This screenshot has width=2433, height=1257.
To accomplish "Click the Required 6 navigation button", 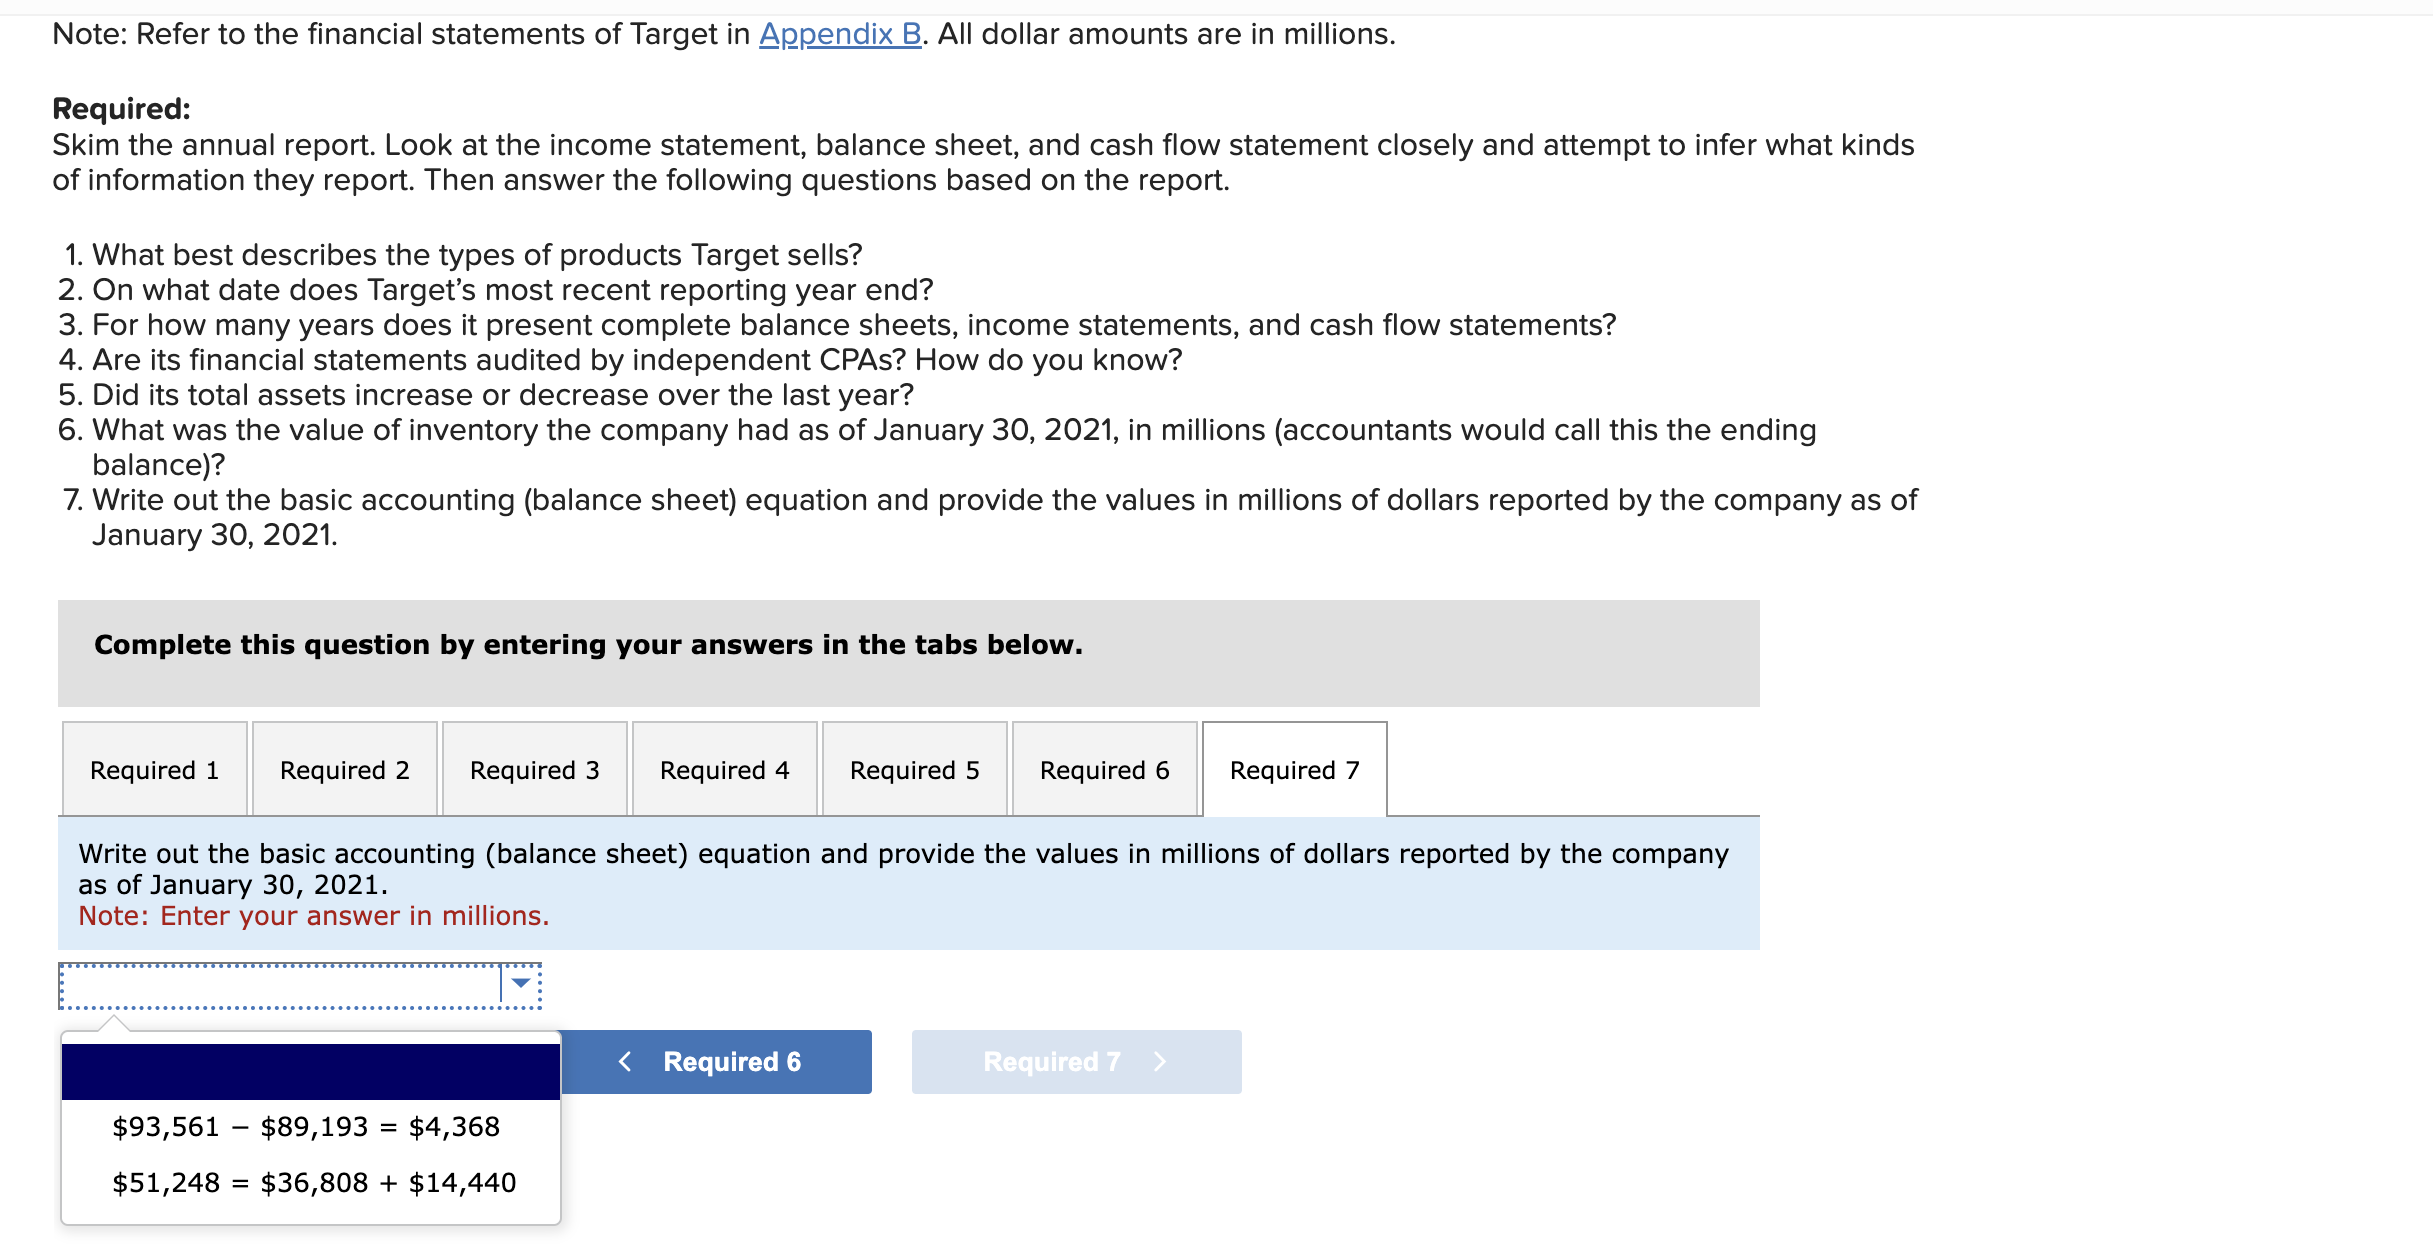I will pos(715,1061).
